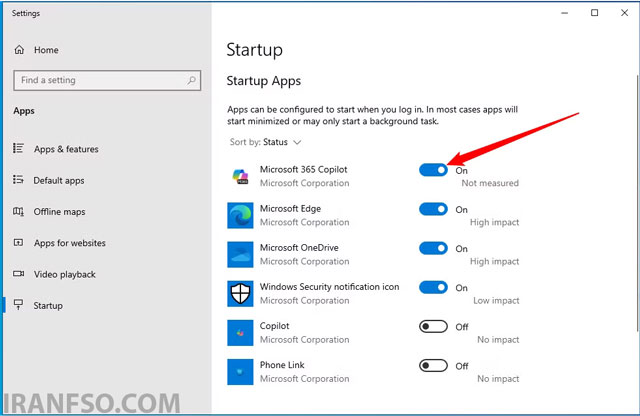Click the Home icon in sidebar
The height and width of the screenshot is (416, 640).
pyautogui.click(x=19, y=50)
